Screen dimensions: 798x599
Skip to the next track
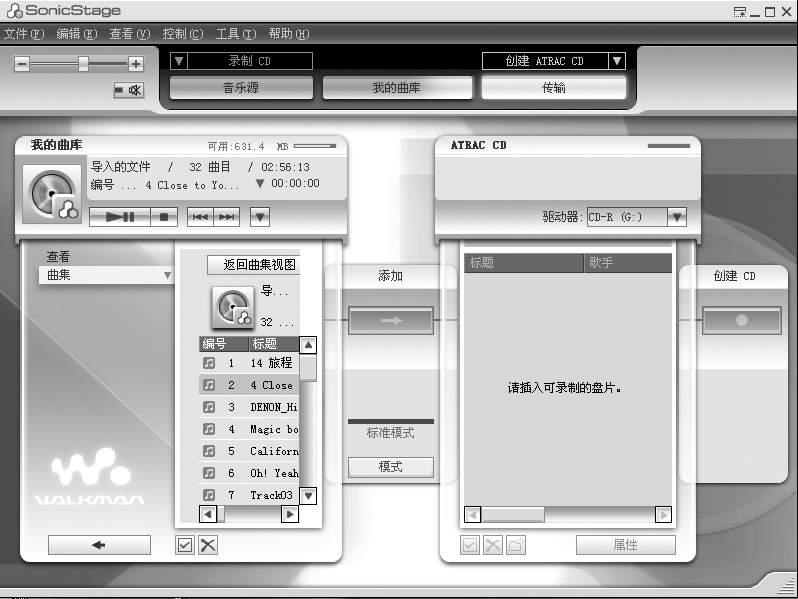pos(226,217)
